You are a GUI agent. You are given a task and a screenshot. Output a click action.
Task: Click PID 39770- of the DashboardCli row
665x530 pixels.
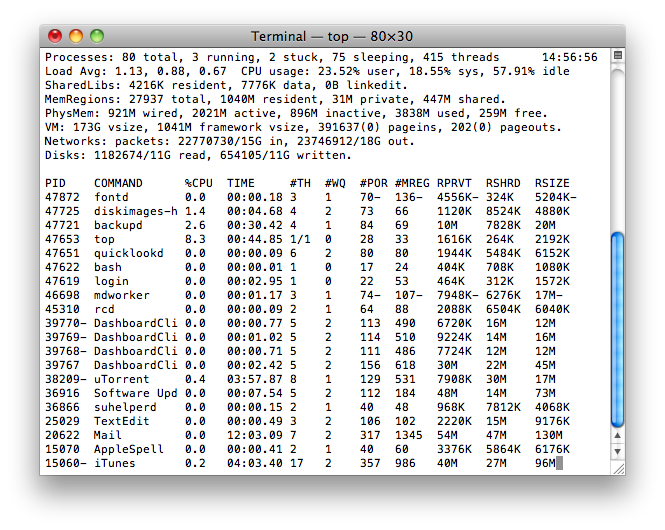pos(66,323)
